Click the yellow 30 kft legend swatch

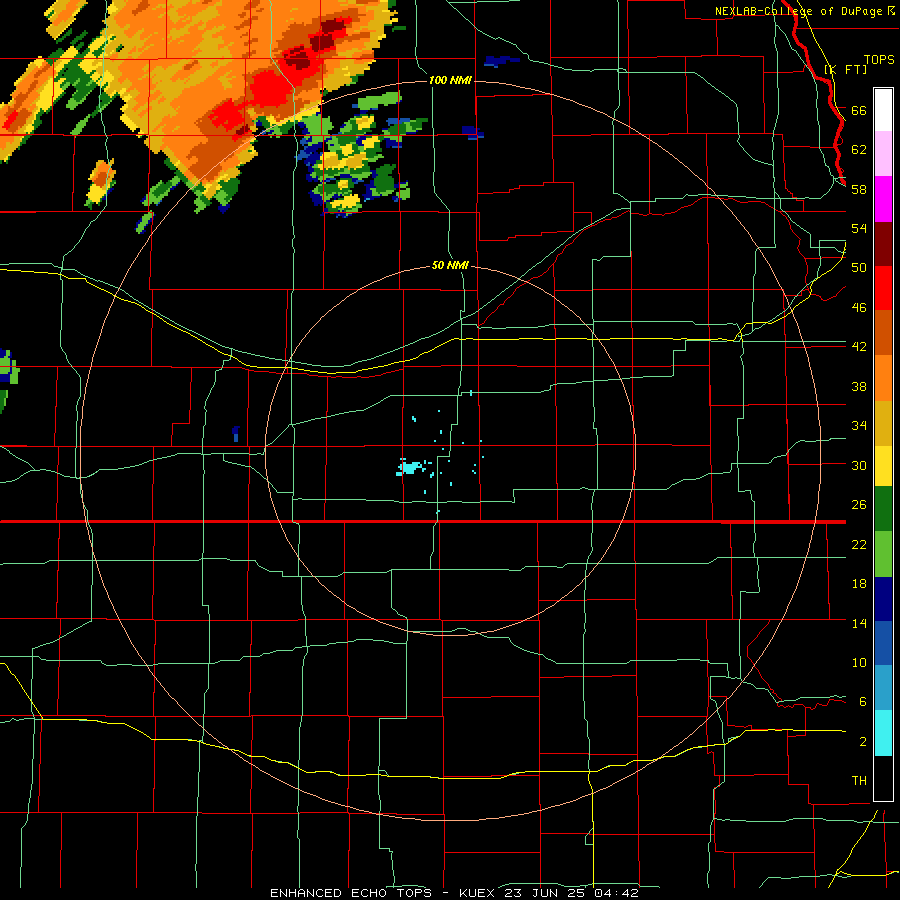click(x=883, y=466)
